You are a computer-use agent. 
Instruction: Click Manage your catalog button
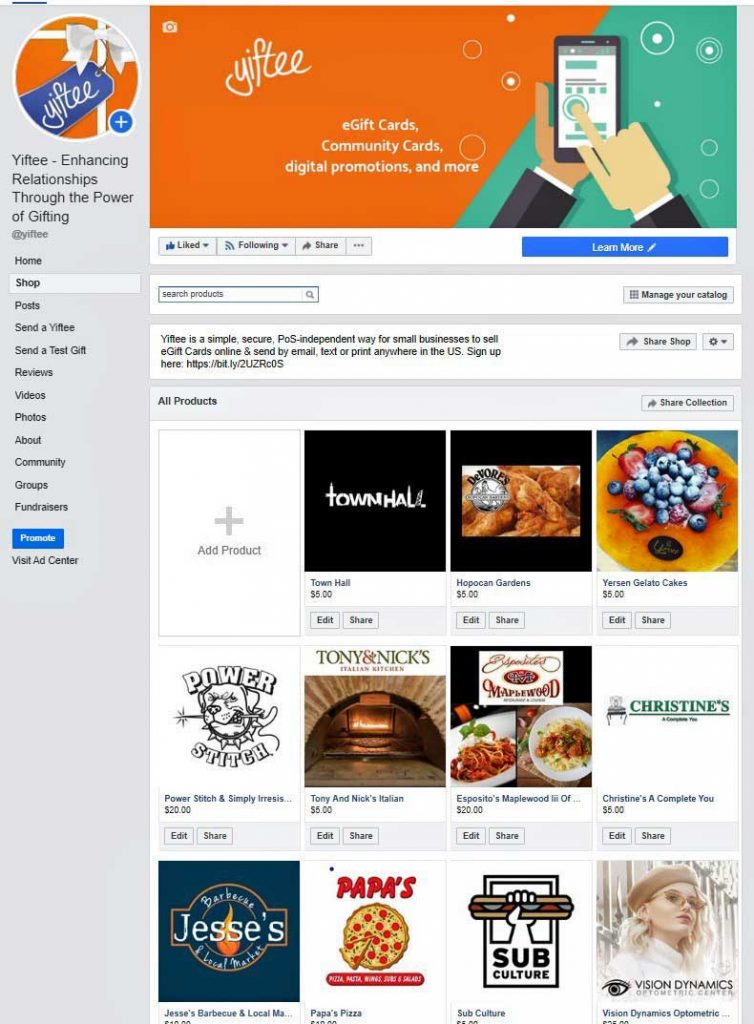(x=678, y=295)
